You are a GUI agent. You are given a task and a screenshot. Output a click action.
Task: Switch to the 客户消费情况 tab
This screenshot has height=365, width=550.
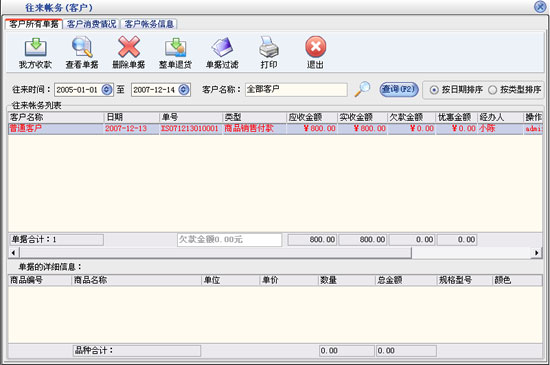pos(92,24)
